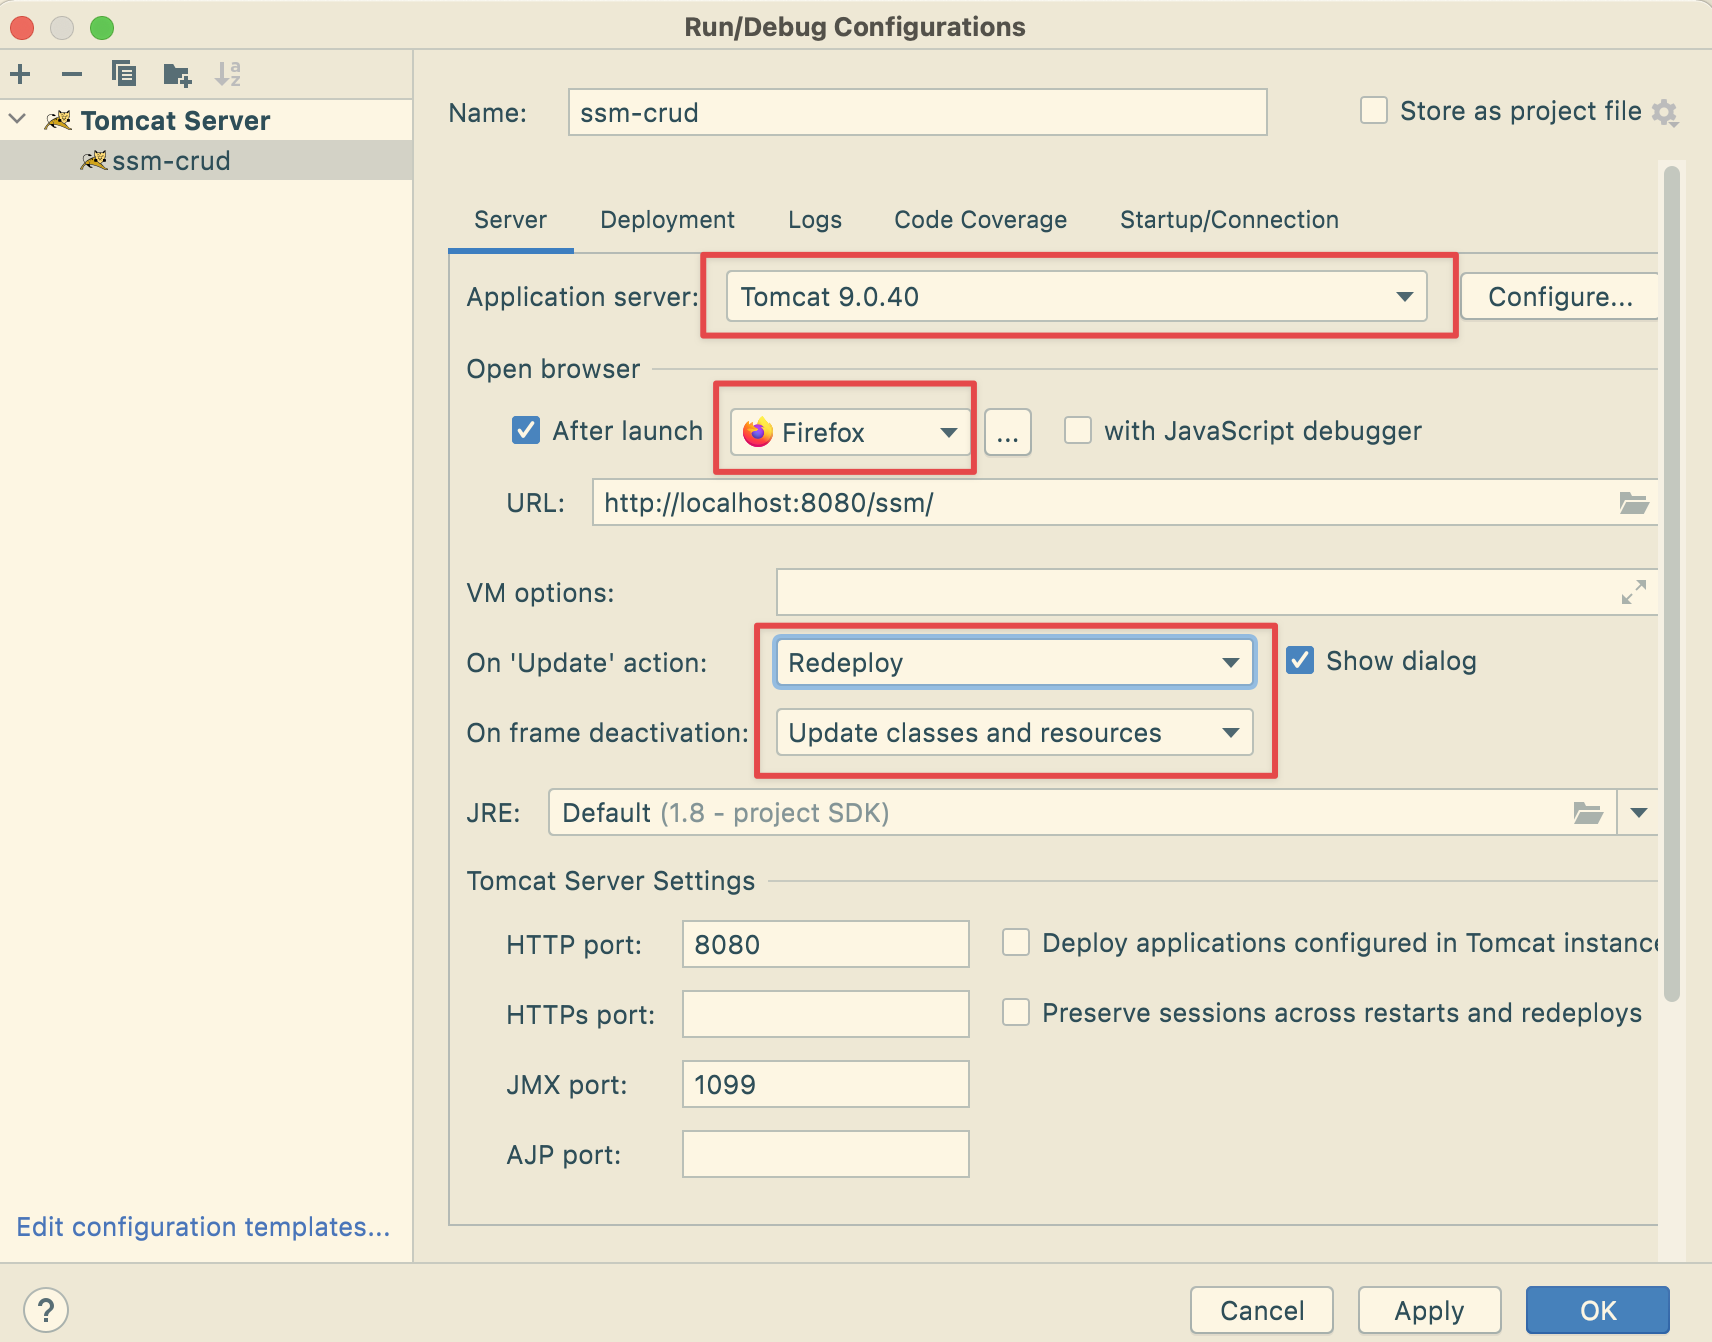Uncheck the After launch checkbox

click(x=526, y=431)
